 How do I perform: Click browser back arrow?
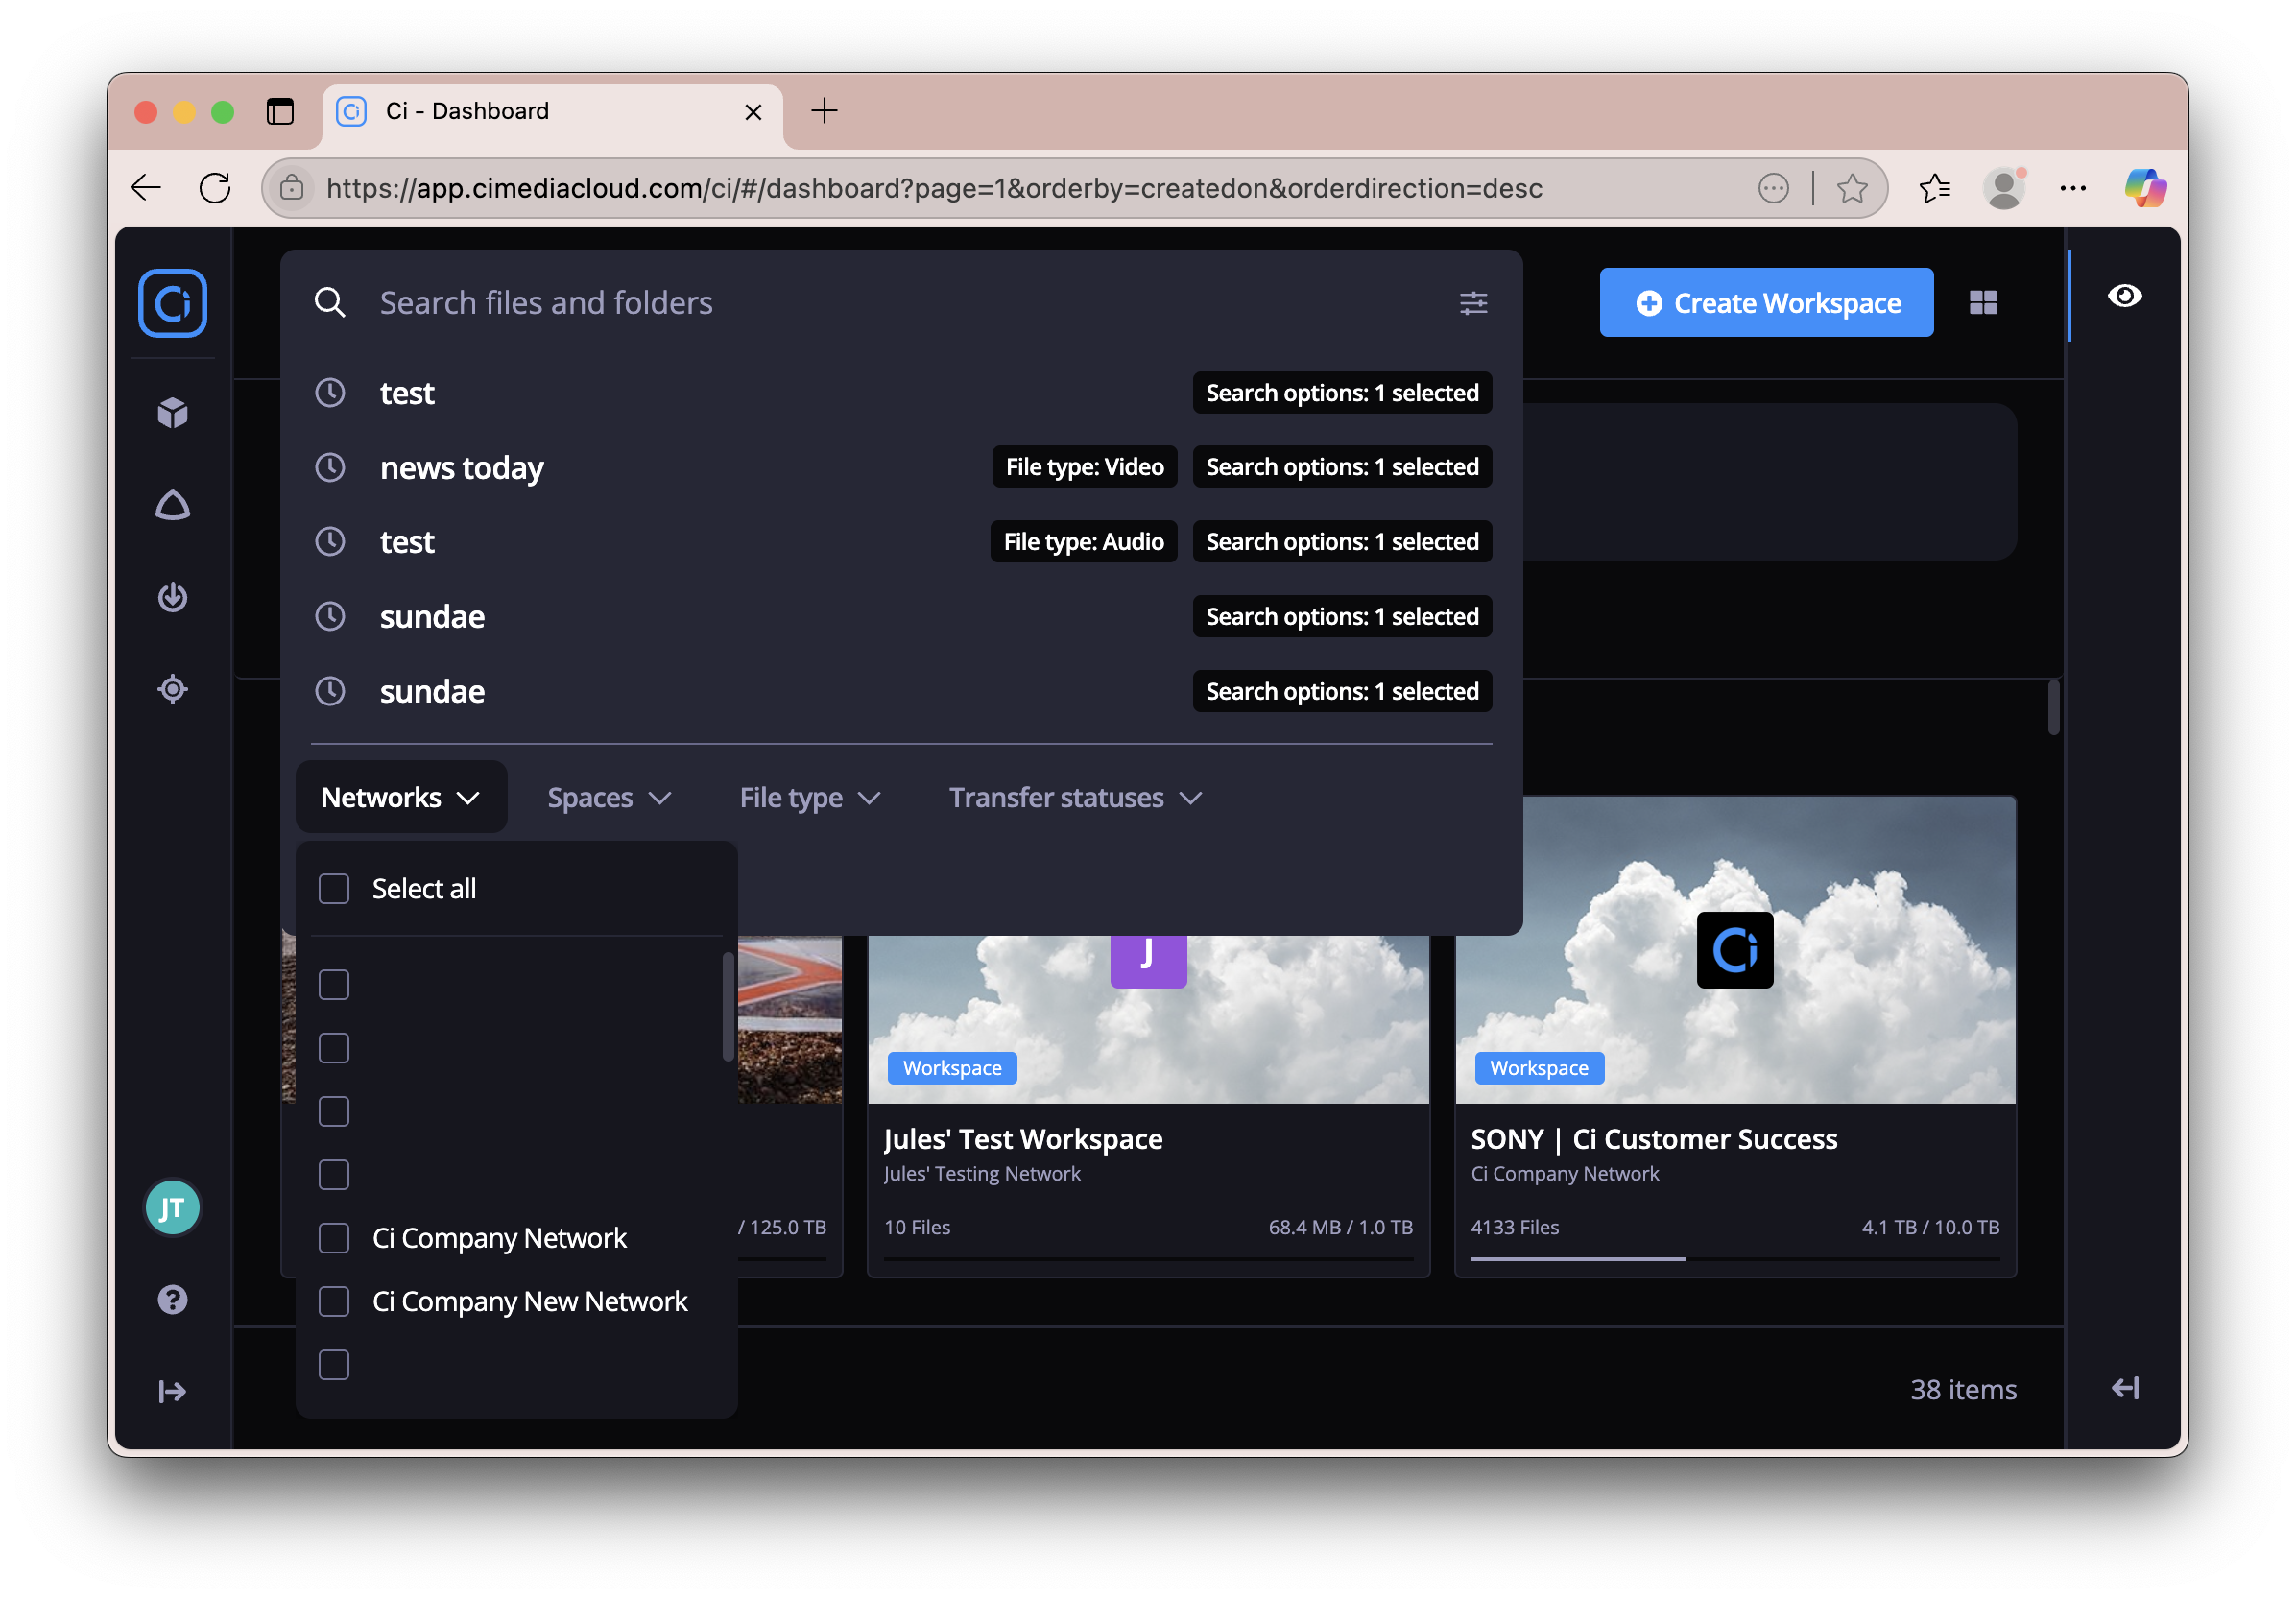pyautogui.click(x=146, y=188)
